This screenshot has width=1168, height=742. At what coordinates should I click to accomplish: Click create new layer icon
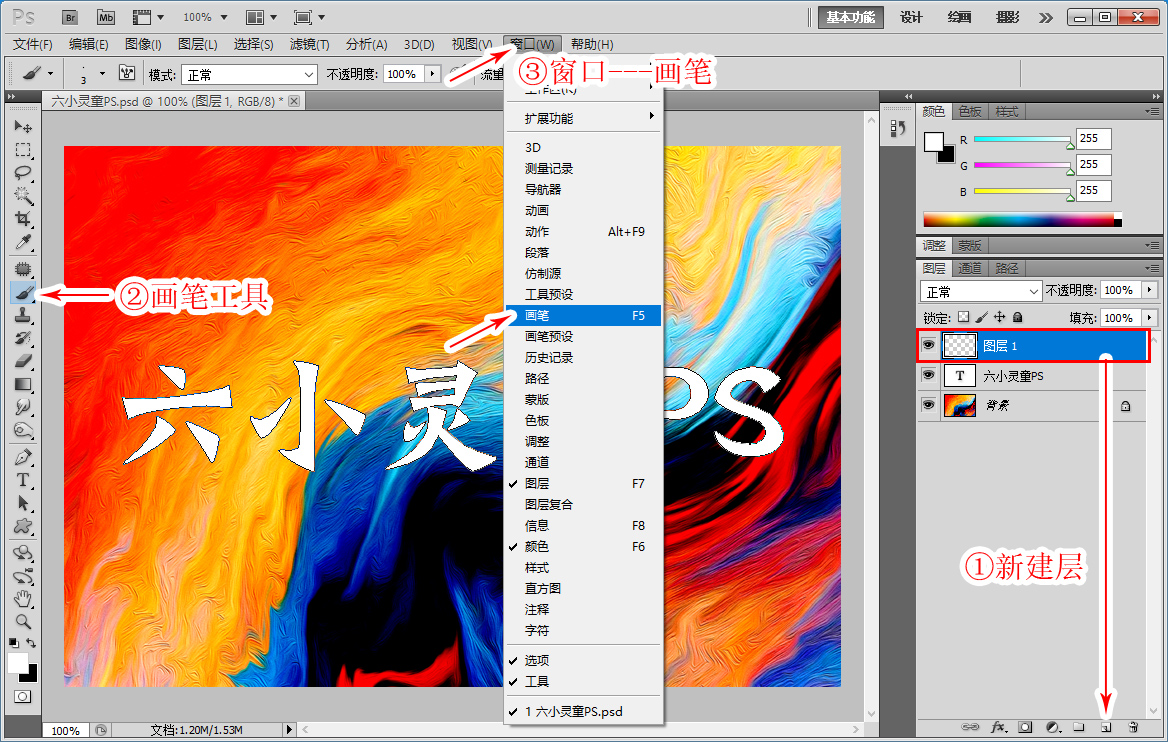point(1106,727)
